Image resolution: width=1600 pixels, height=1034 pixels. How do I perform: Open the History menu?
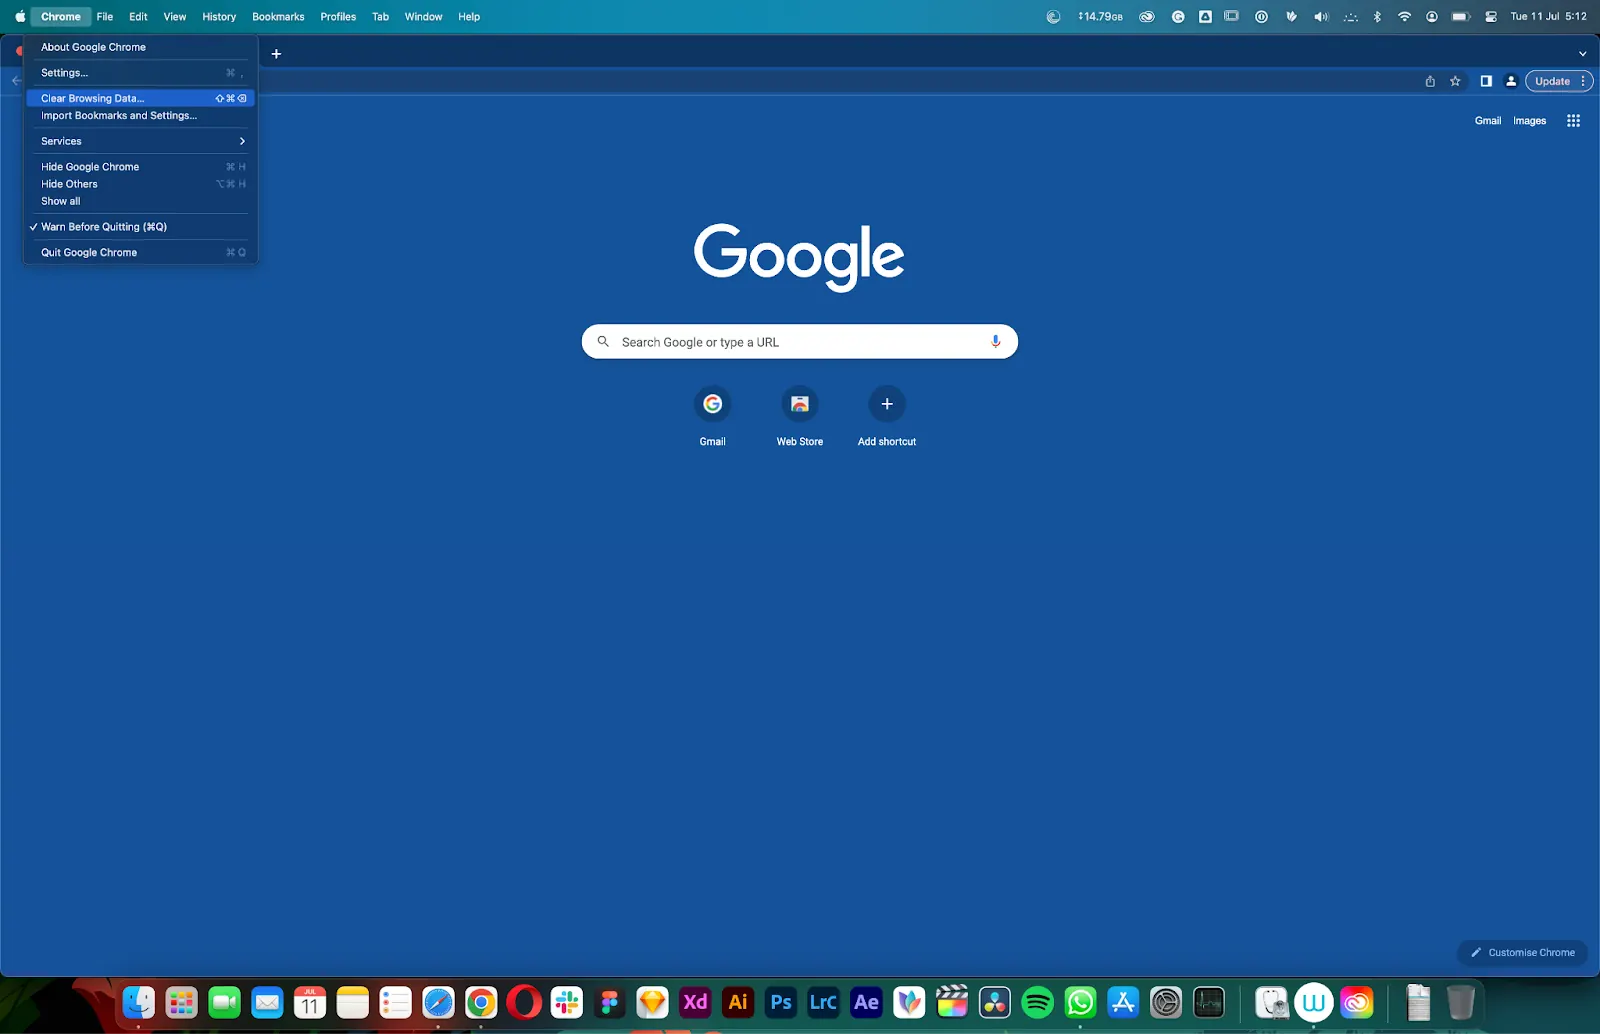click(219, 16)
